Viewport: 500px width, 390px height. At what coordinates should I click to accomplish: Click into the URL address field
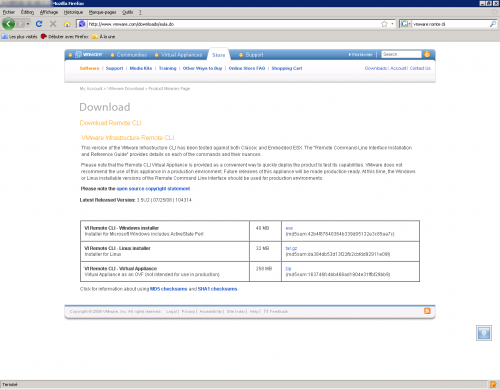pyautogui.click(x=233, y=24)
